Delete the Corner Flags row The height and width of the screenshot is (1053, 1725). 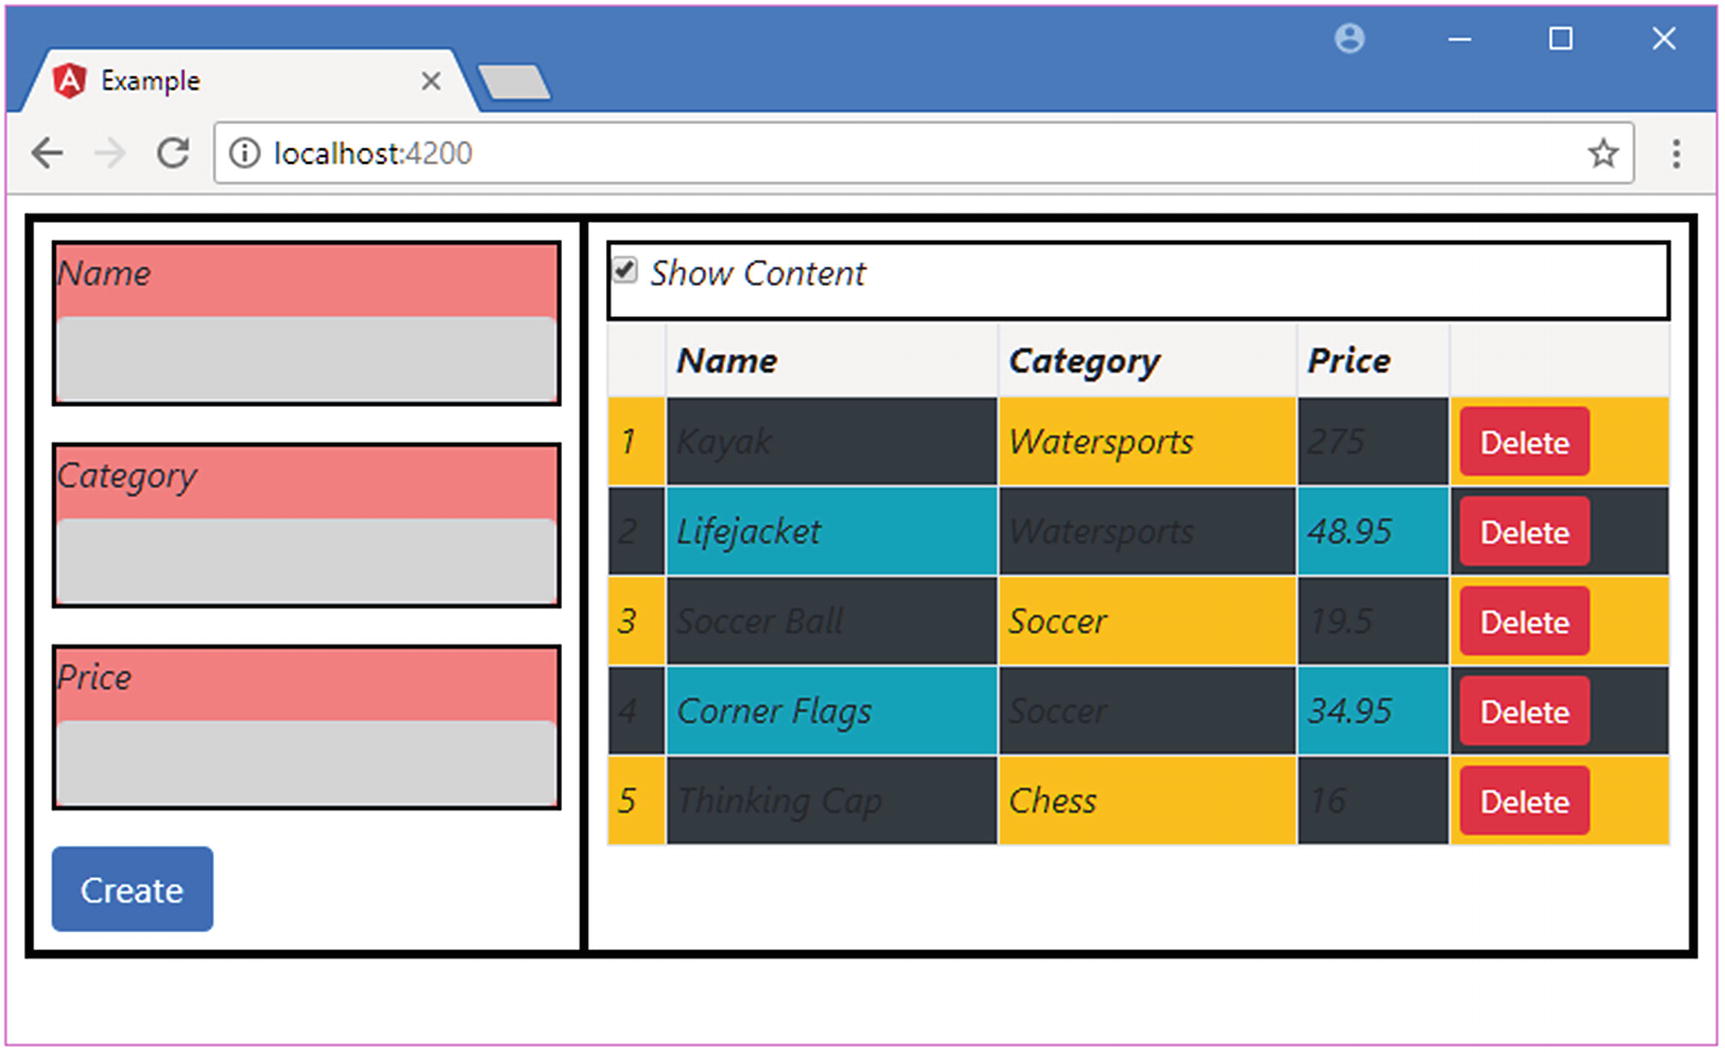[1524, 712]
